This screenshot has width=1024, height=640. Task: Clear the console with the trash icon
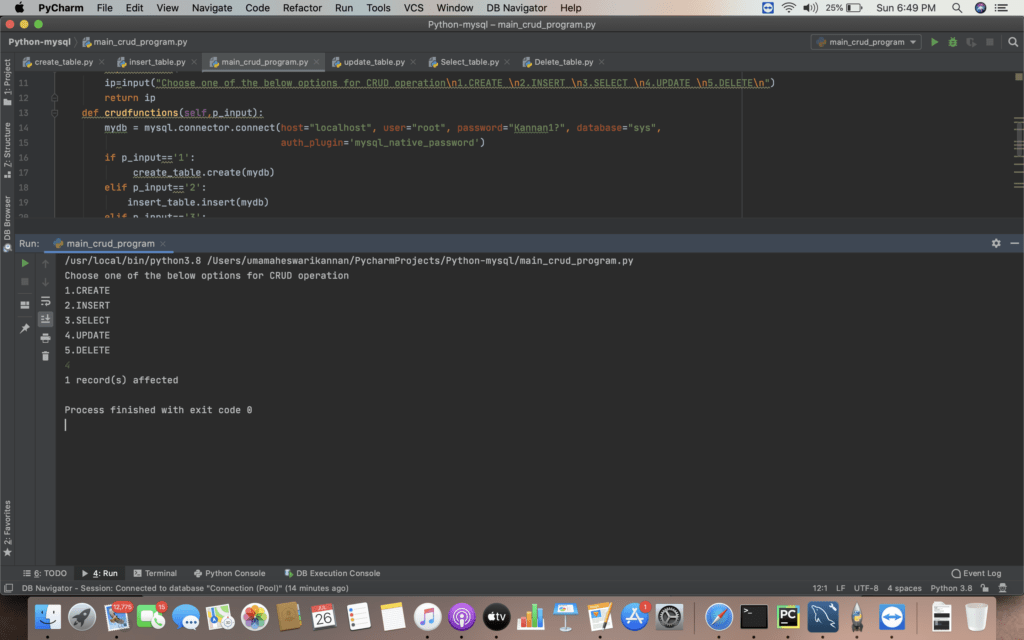(x=45, y=355)
